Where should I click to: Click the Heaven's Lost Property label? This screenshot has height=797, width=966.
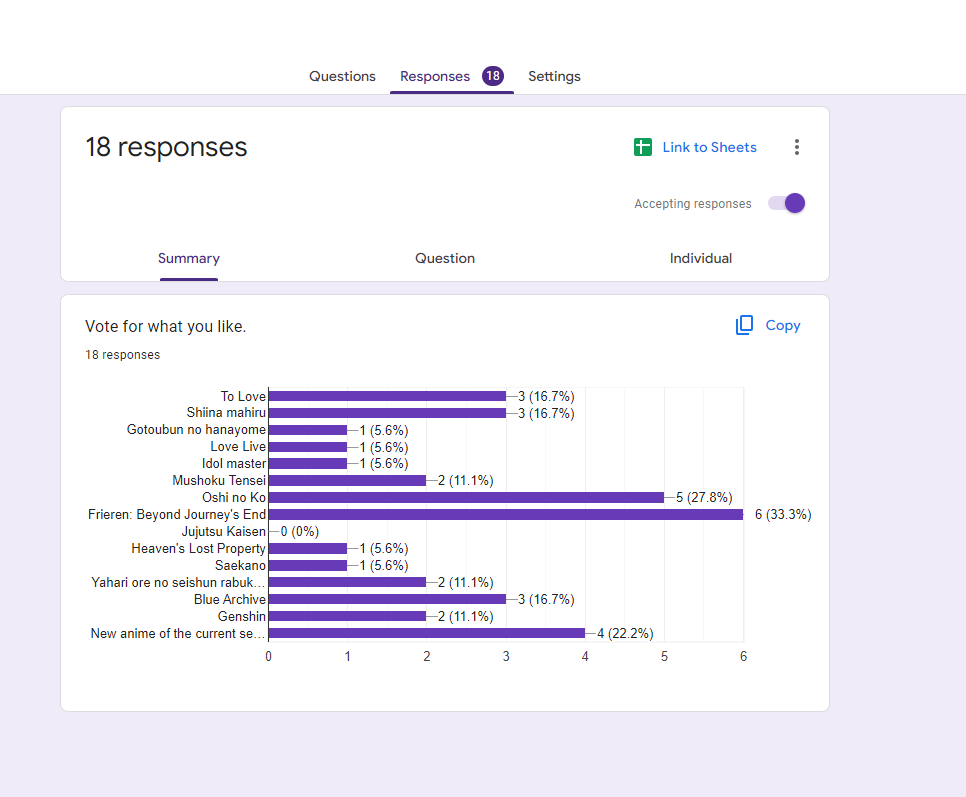(x=198, y=548)
